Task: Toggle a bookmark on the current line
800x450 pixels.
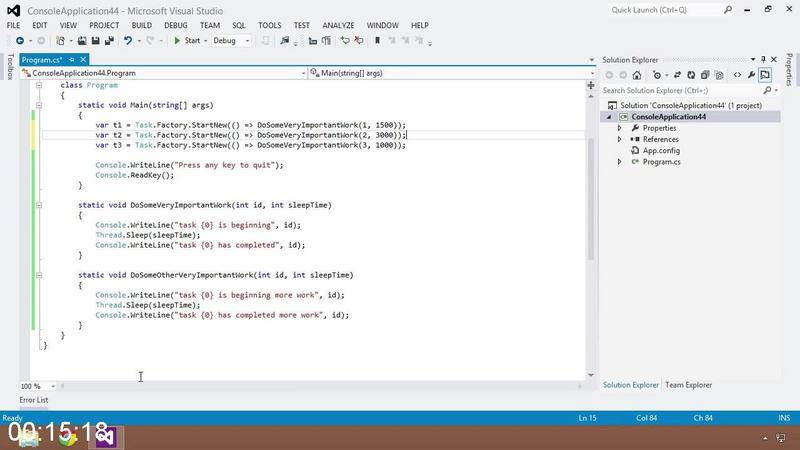Action: (378, 41)
